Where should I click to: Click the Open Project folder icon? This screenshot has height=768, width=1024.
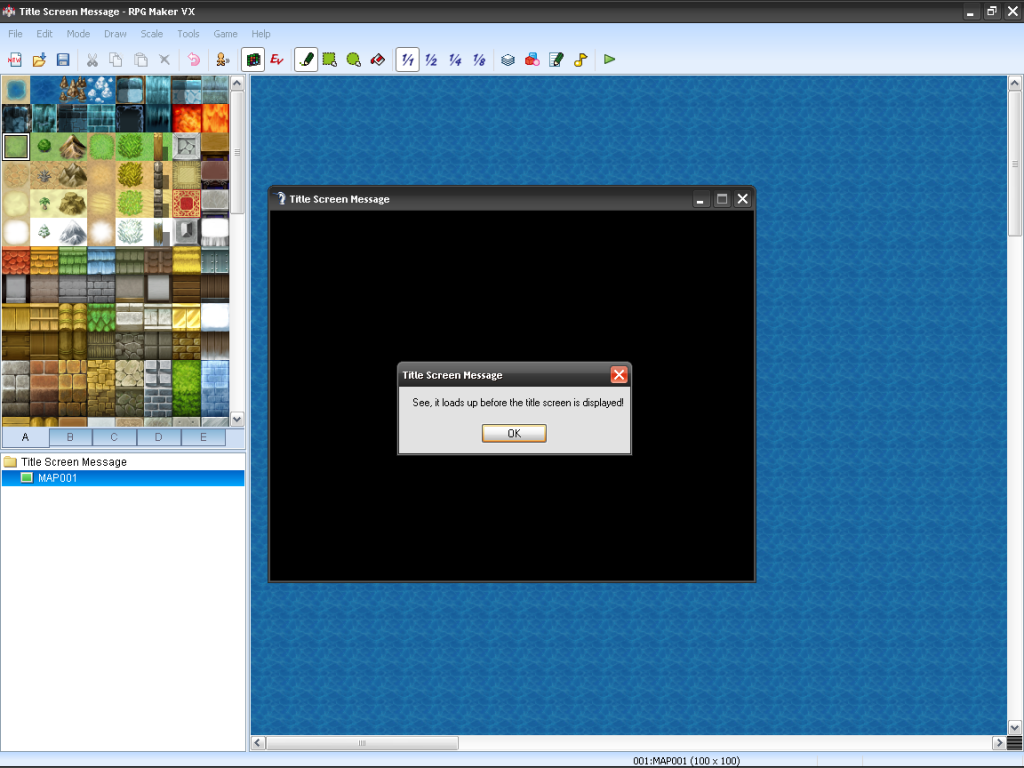coord(39,60)
